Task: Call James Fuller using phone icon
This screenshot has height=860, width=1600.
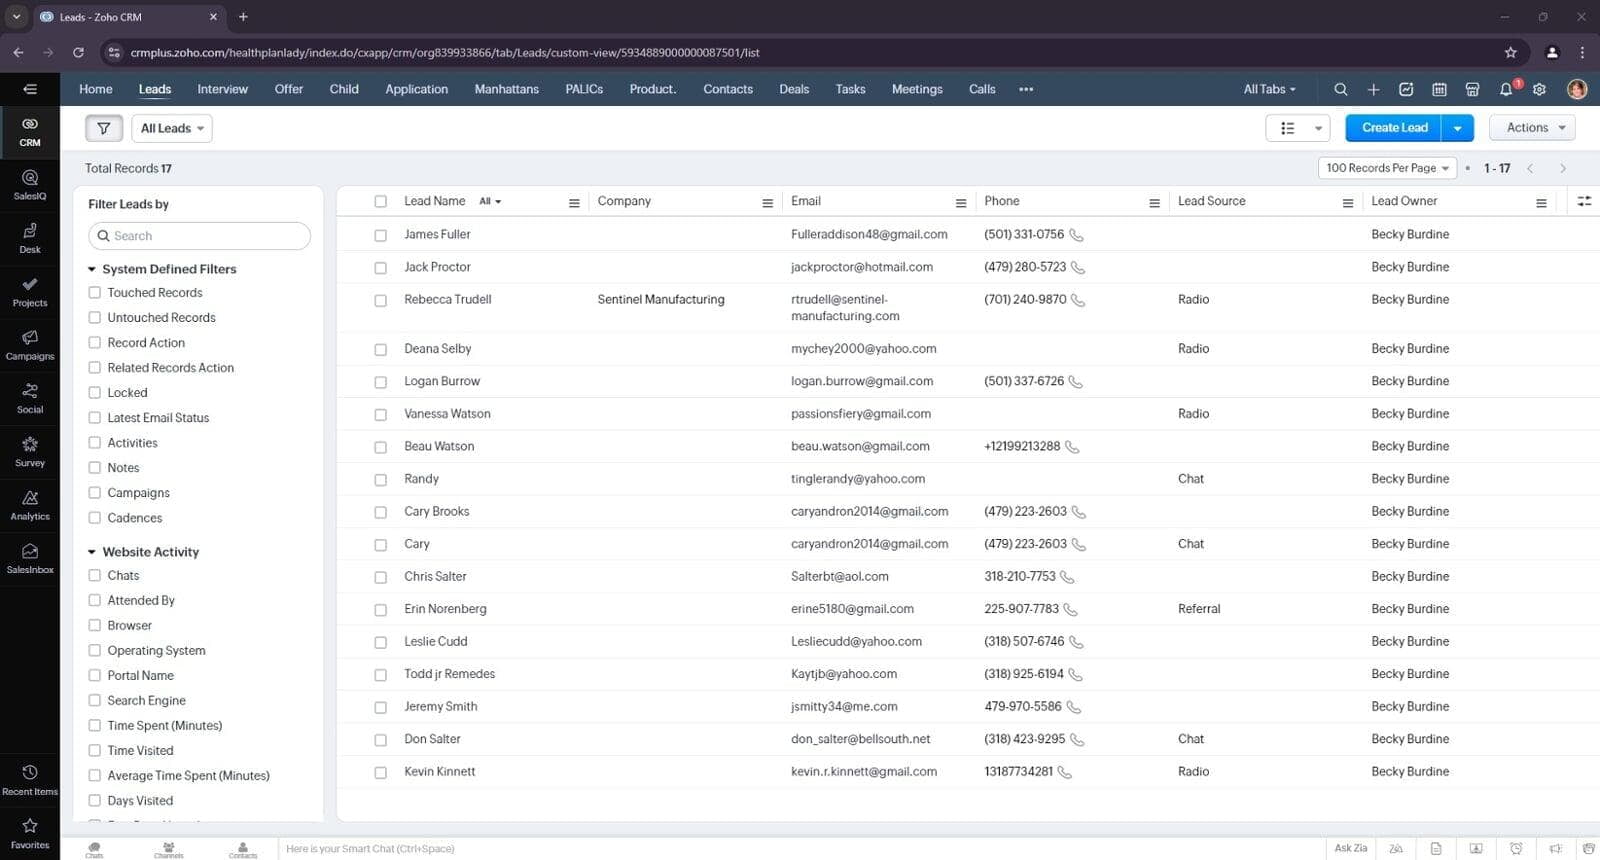Action: pos(1076,235)
